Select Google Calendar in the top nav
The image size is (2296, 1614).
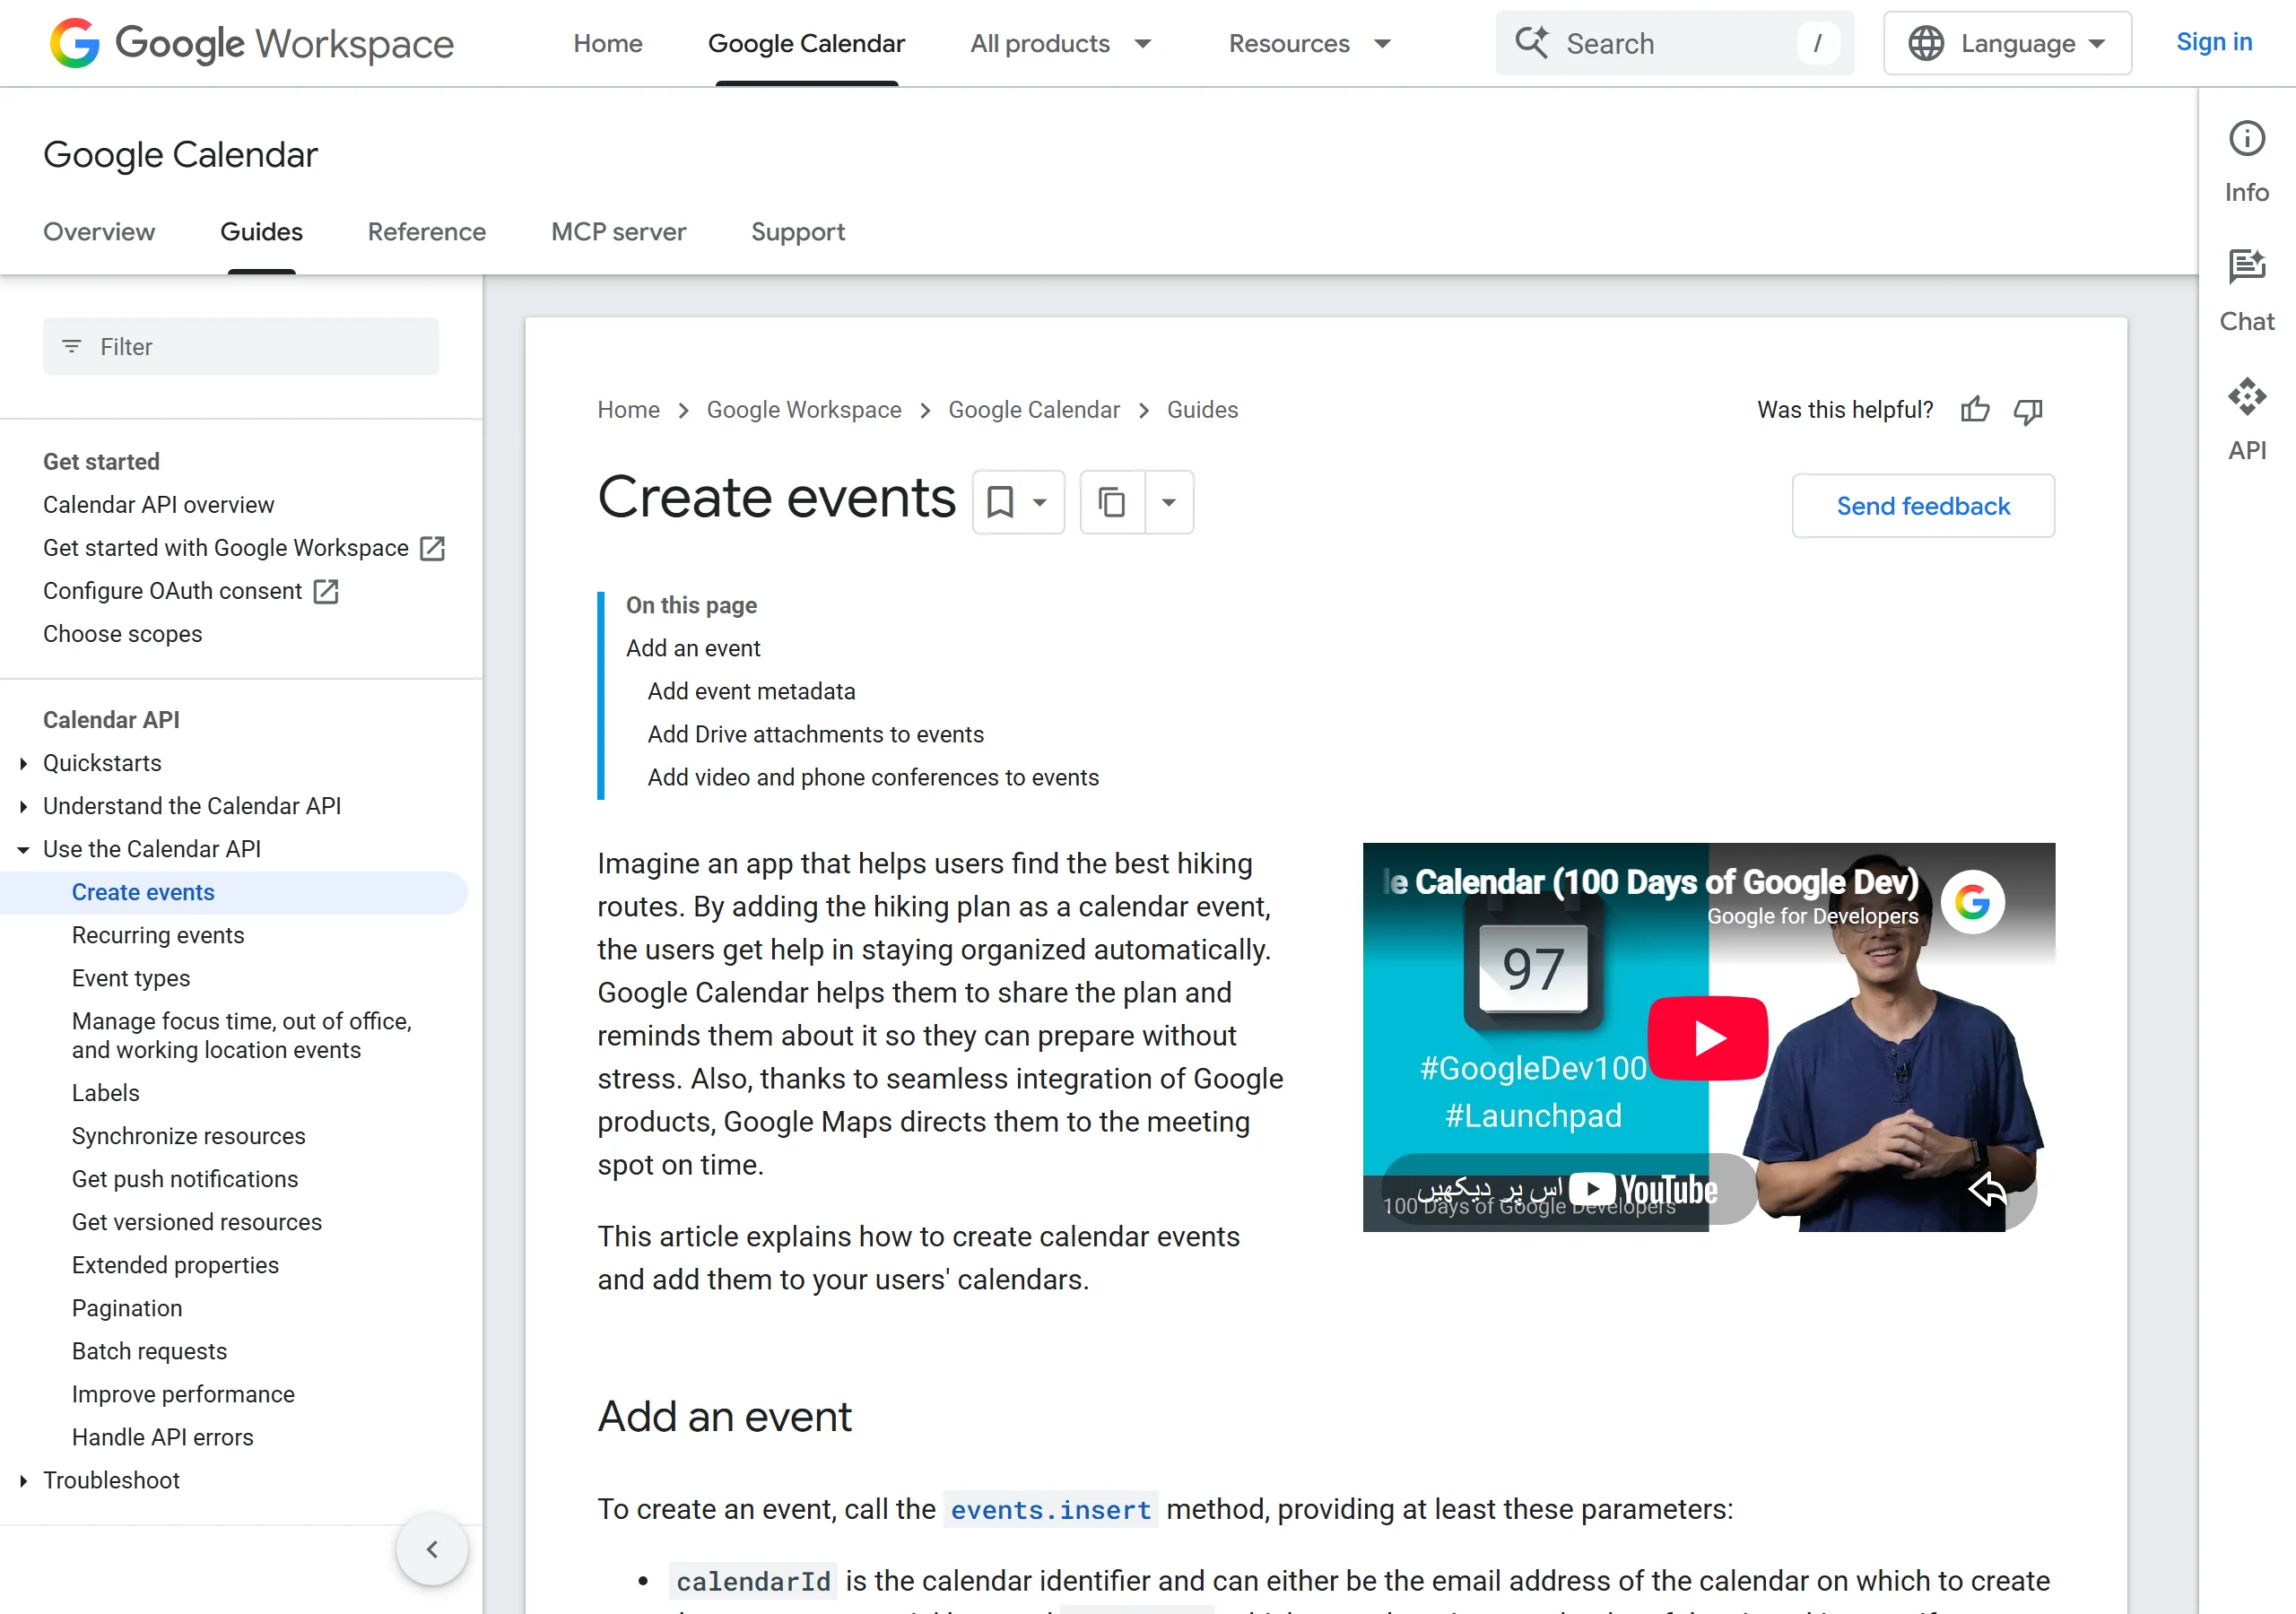click(806, 43)
